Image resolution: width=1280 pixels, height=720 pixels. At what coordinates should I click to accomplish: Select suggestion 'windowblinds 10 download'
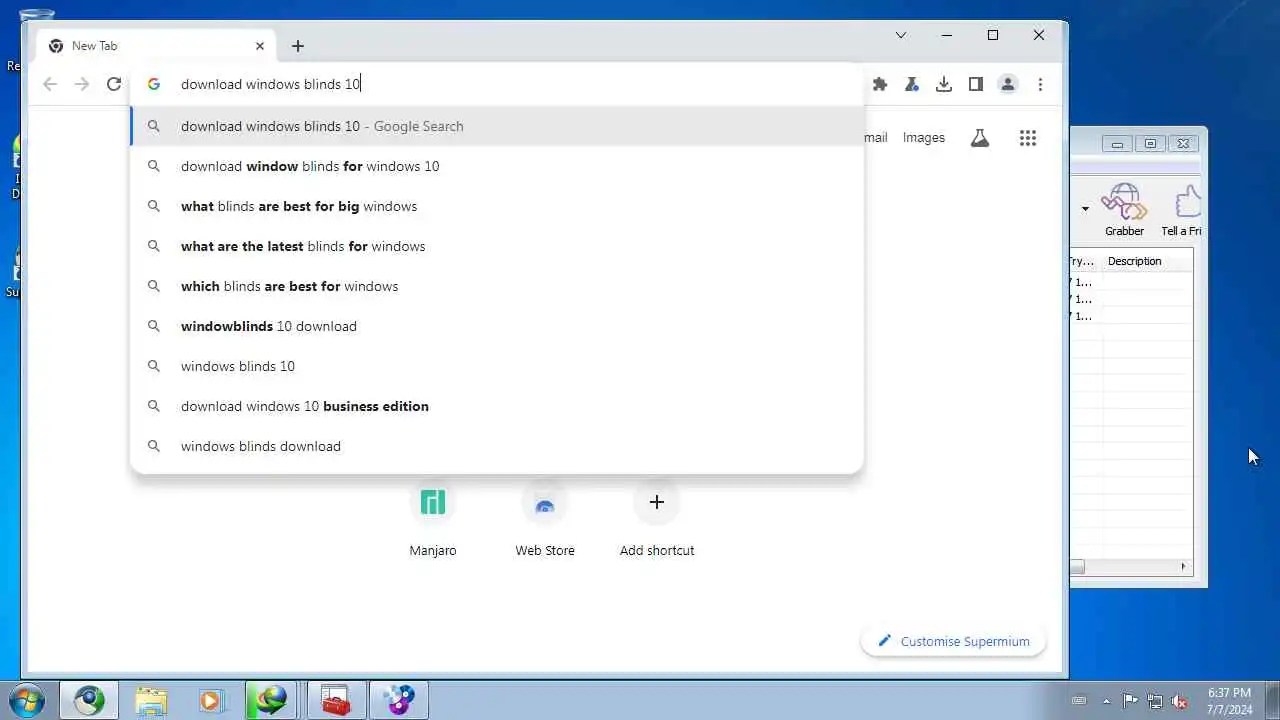(x=497, y=326)
